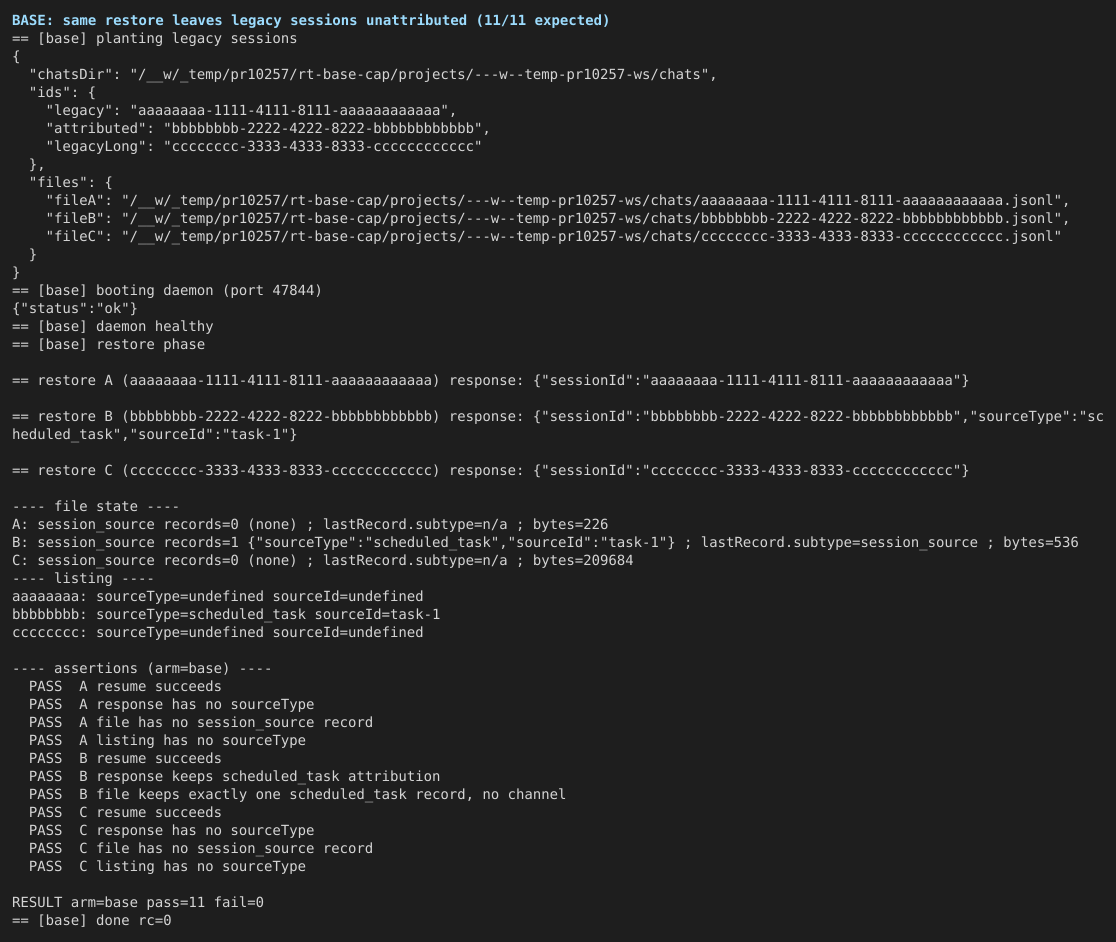Click the base done rc=0 line
Viewport: 1116px width, 942px height.
tap(92, 921)
